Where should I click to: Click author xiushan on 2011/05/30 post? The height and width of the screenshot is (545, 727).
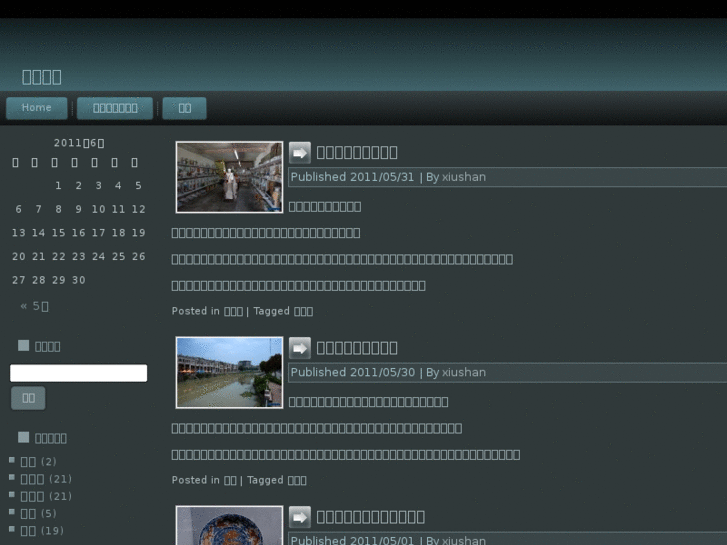pyautogui.click(x=464, y=372)
